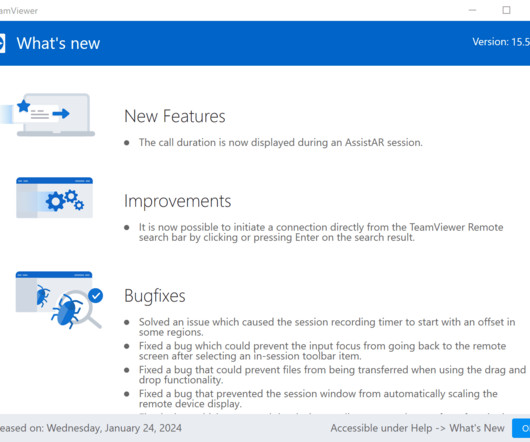Click the drag and drop files bugfix item

click(332, 375)
